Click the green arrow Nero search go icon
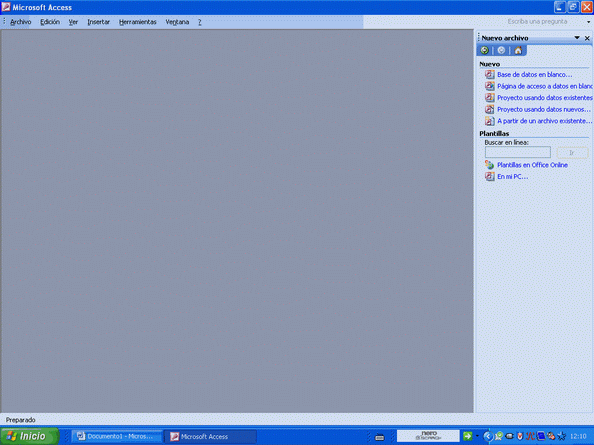 pos(467,436)
